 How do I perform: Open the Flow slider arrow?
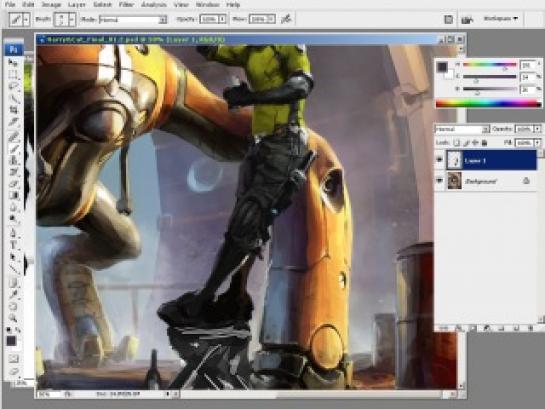point(272,19)
